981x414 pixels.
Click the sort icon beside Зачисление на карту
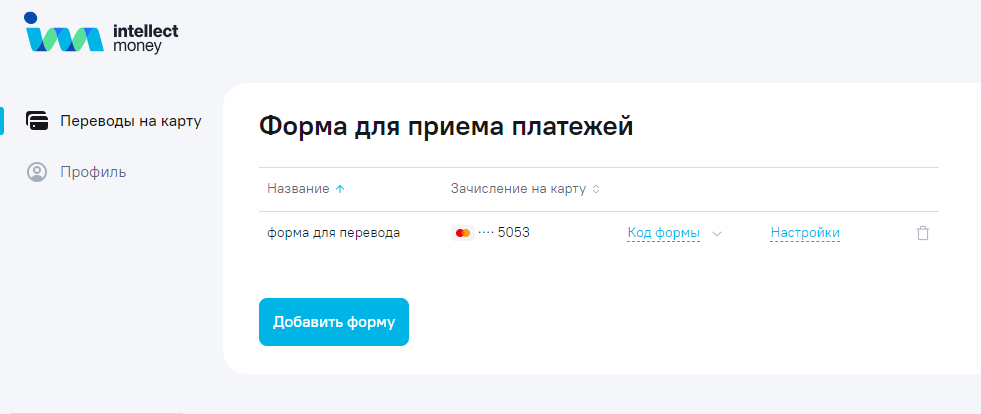(x=596, y=188)
